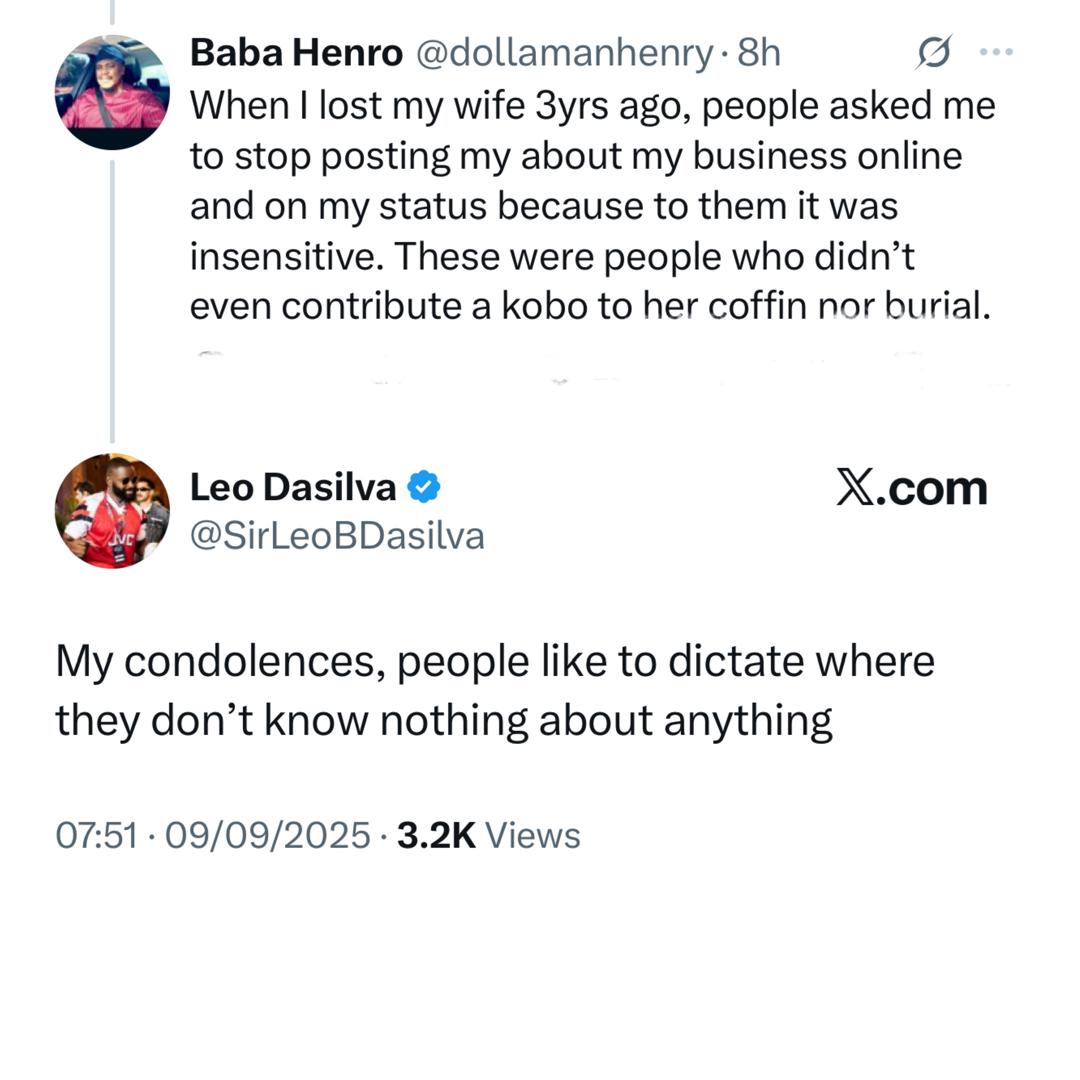
Task: Click the 8h timestamp on the post
Action: tap(758, 53)
